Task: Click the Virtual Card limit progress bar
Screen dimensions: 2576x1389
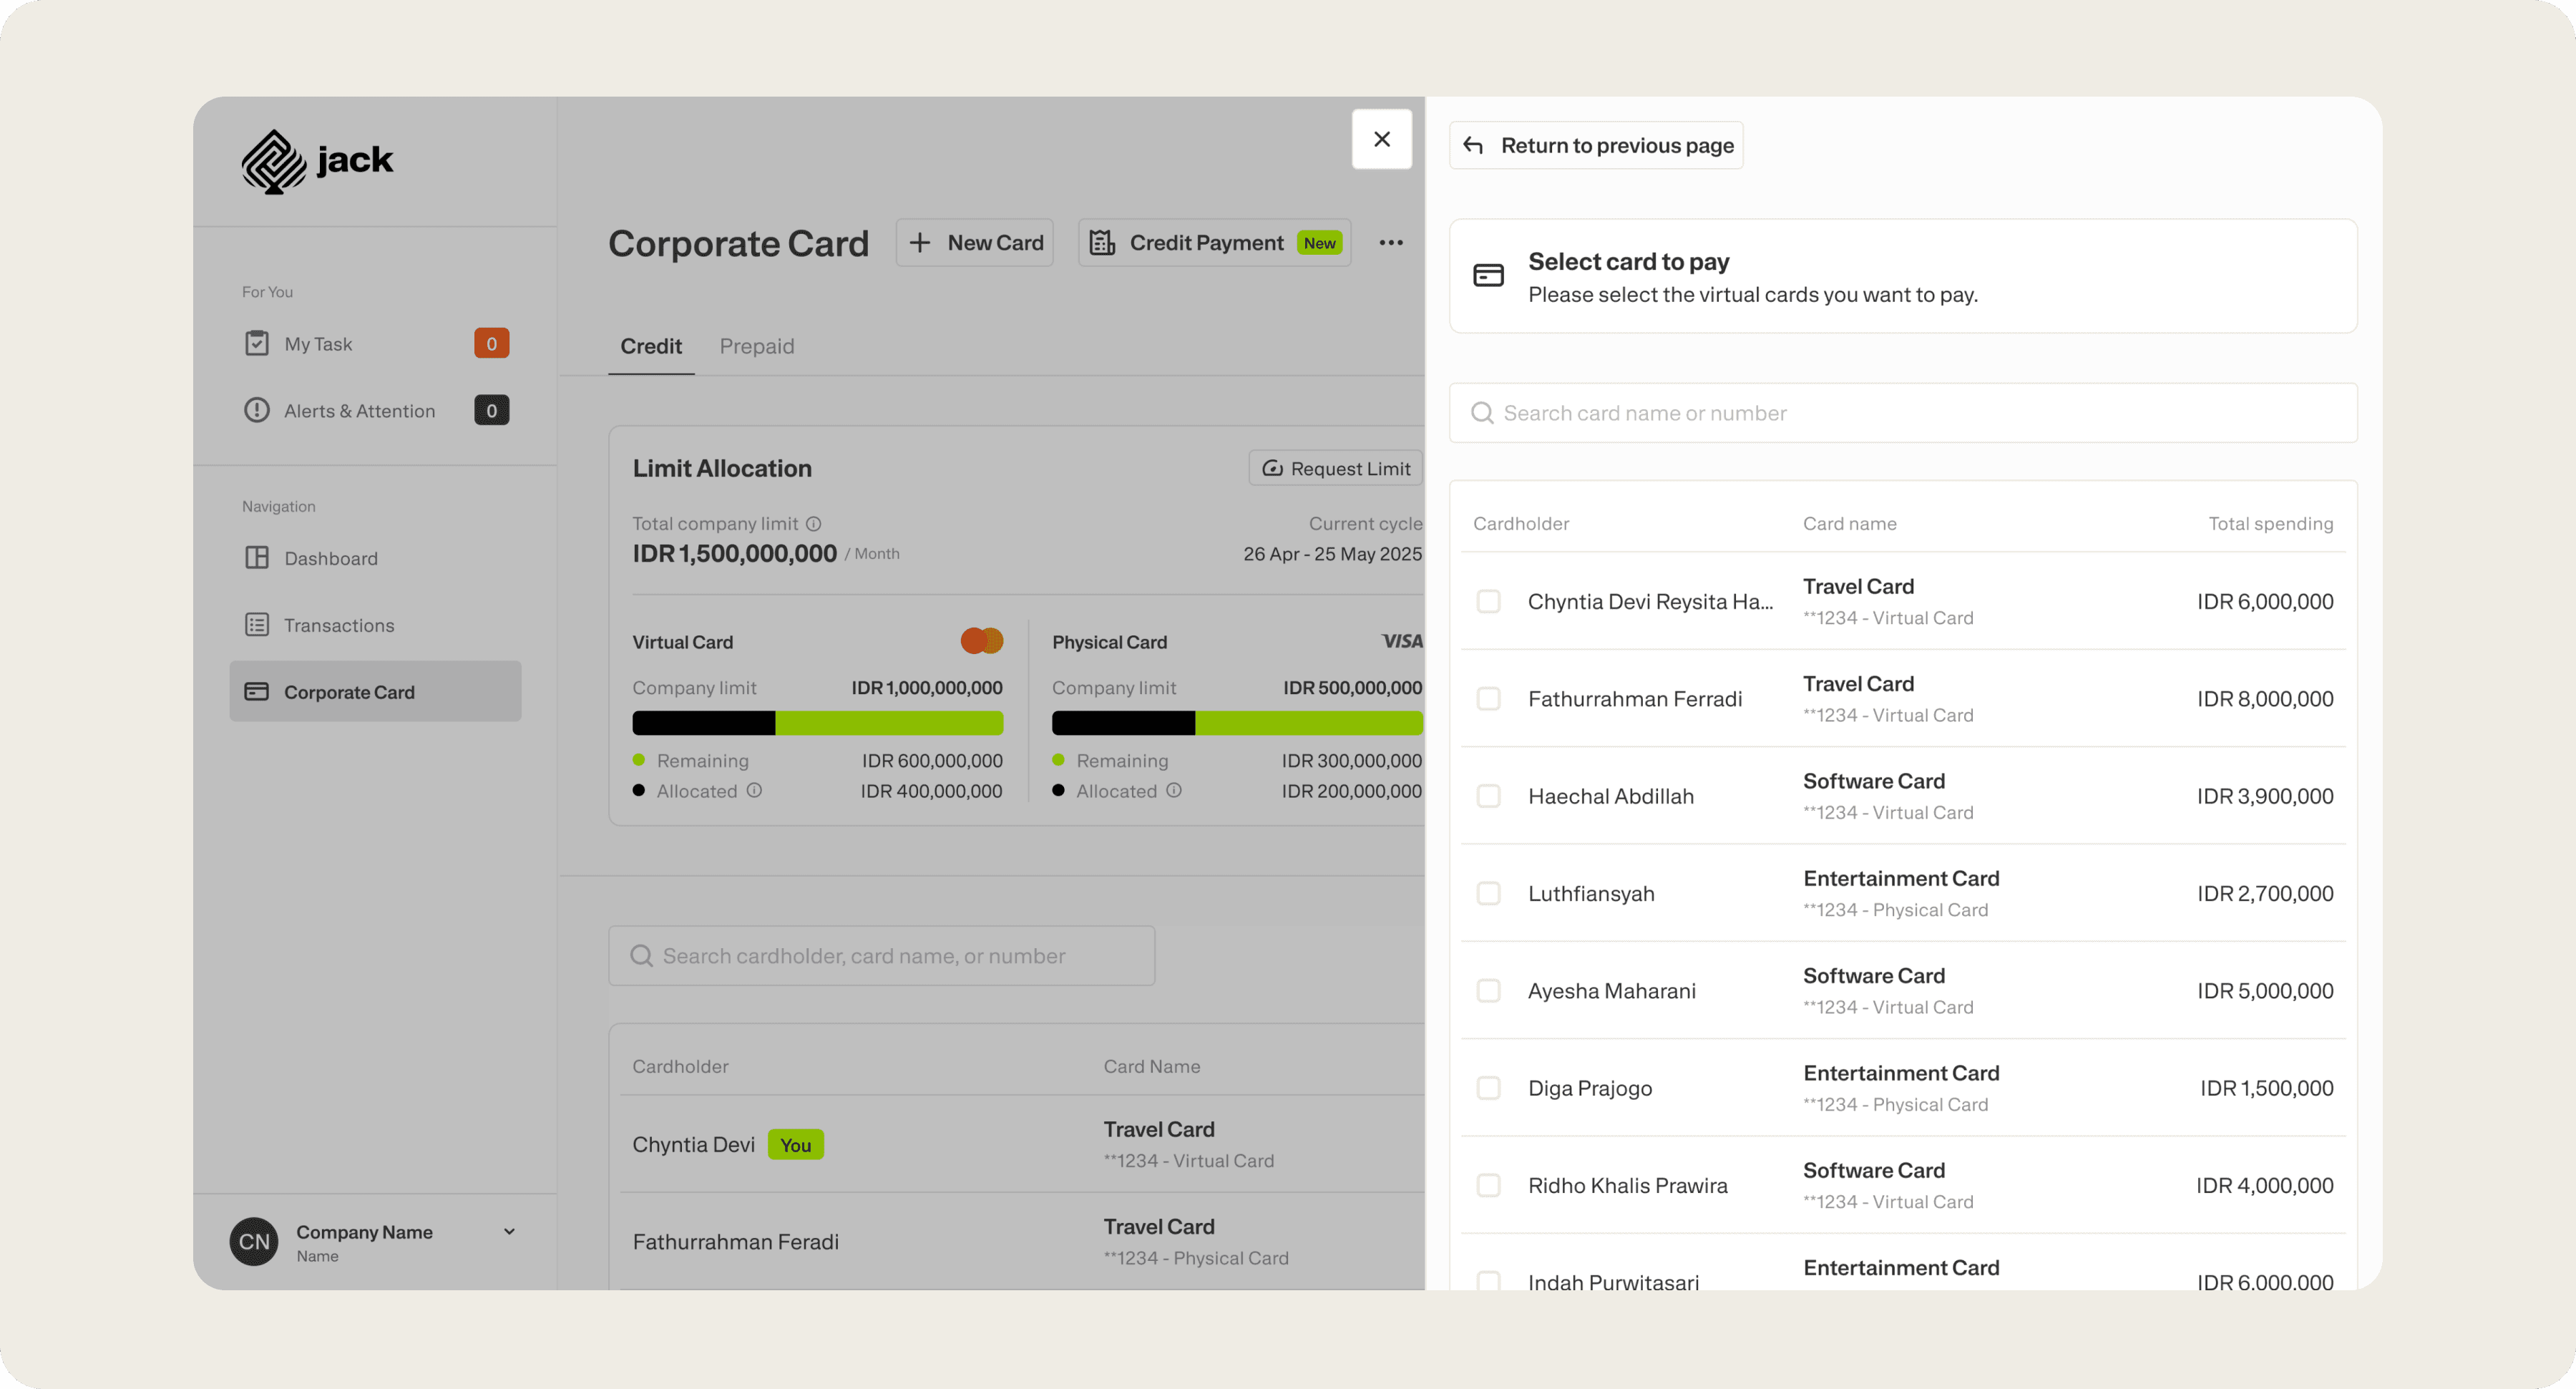Action: 817,722
